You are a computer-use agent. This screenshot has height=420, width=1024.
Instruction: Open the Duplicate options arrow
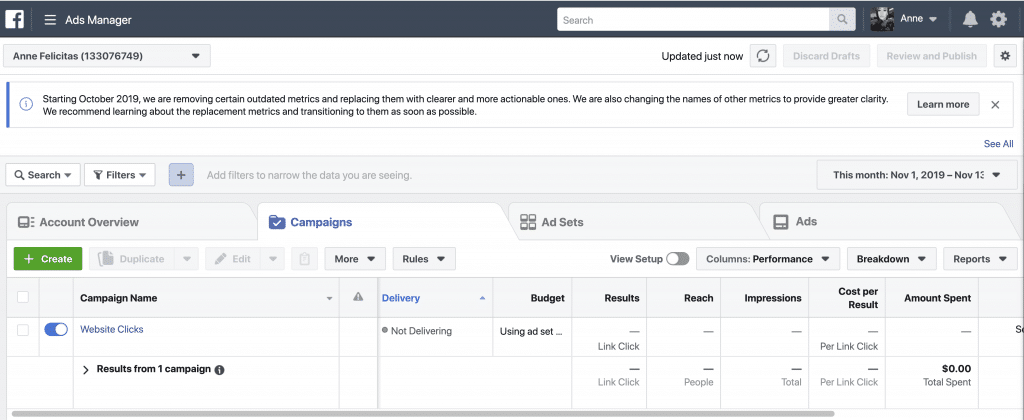pos(187,259)
